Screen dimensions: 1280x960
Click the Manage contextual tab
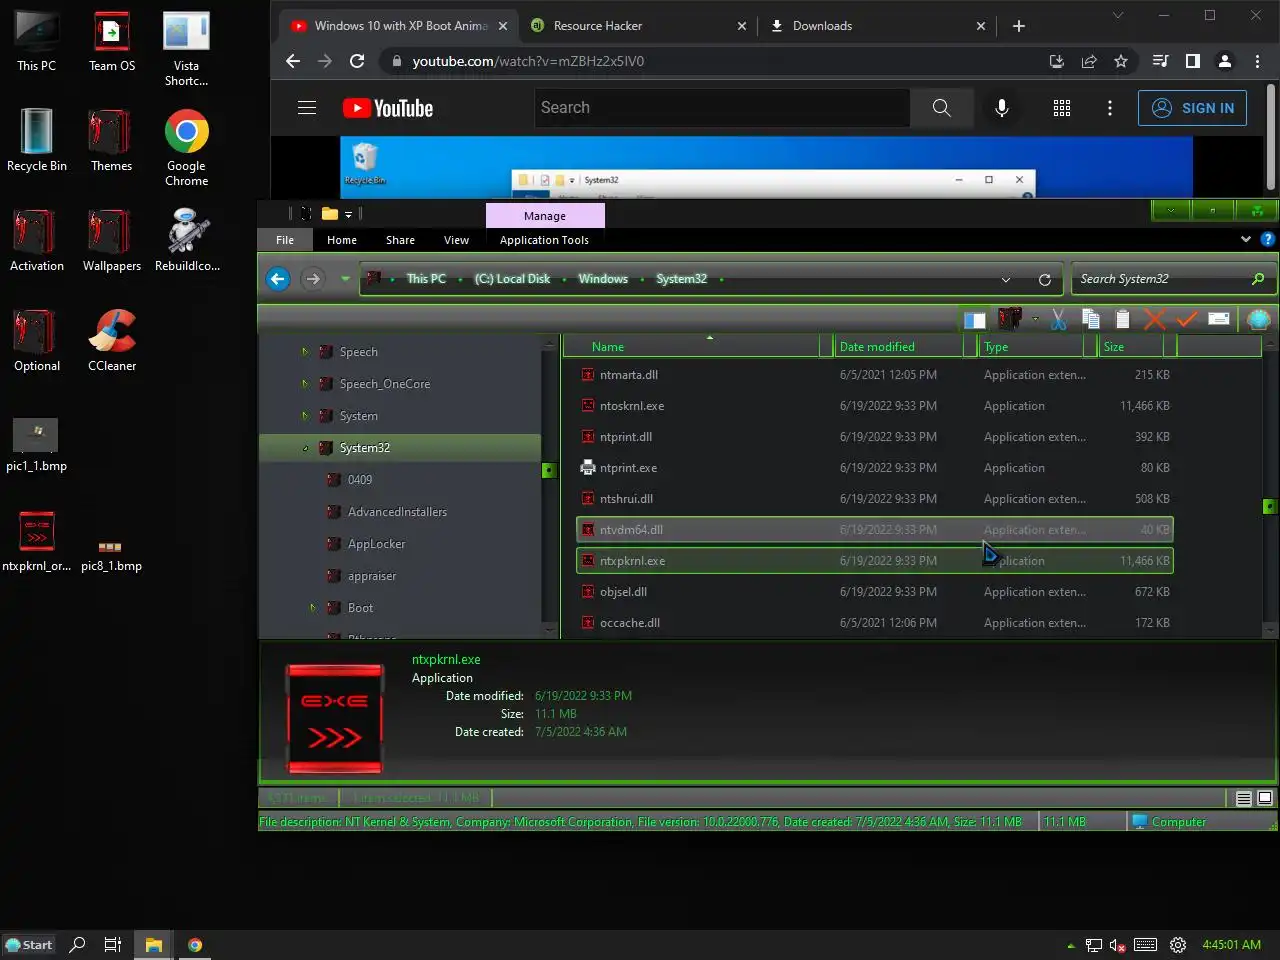click(545, 216)
